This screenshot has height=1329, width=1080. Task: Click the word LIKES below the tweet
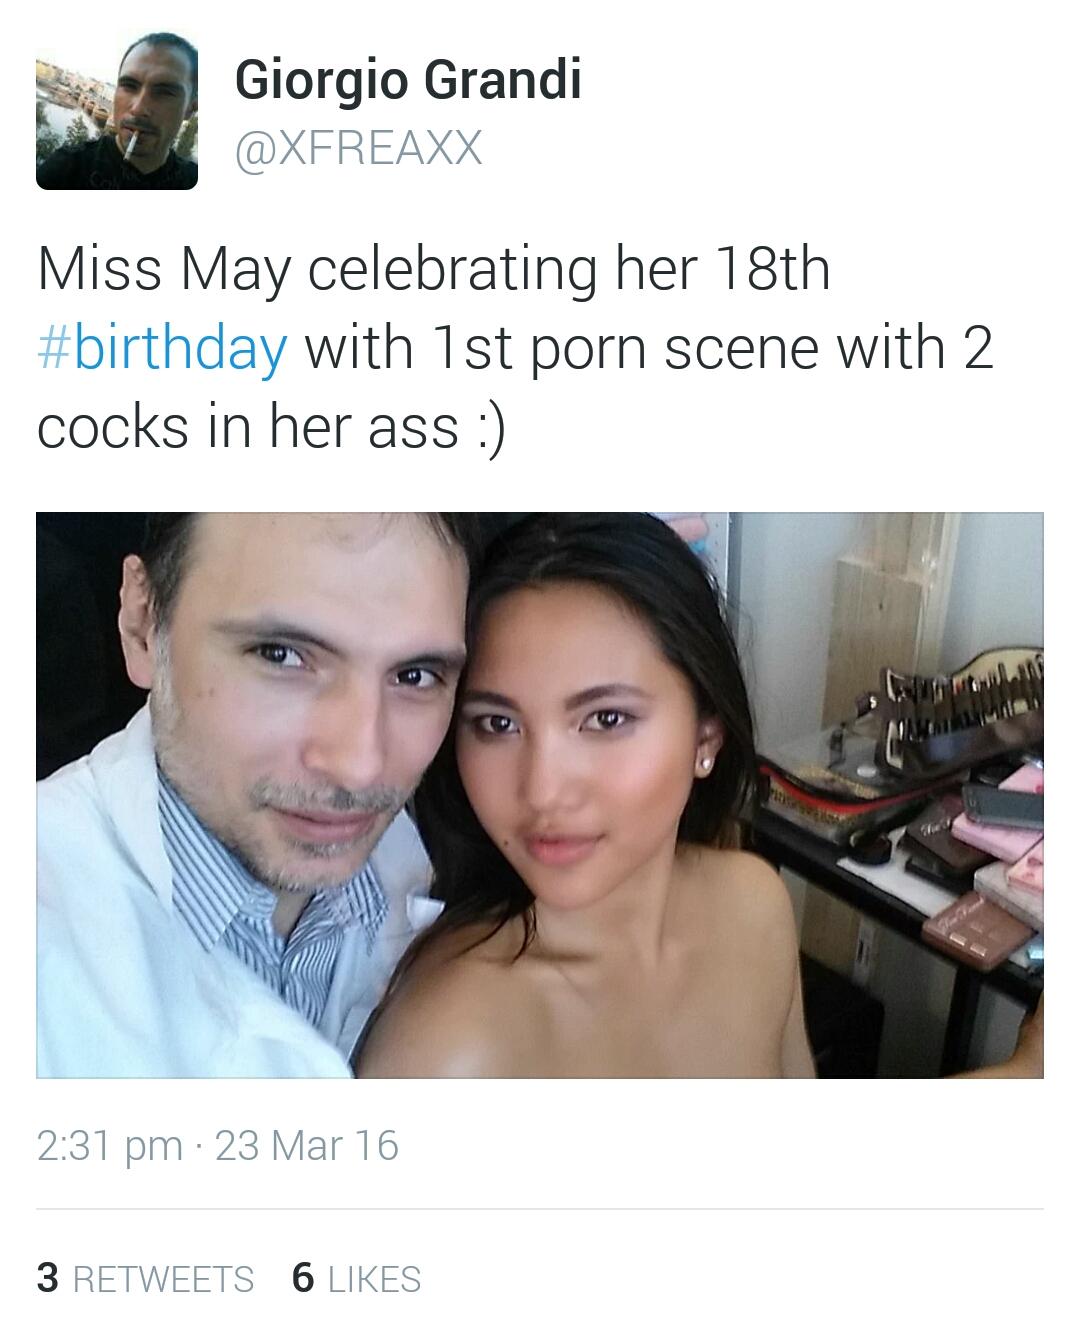click(374, 1280)
